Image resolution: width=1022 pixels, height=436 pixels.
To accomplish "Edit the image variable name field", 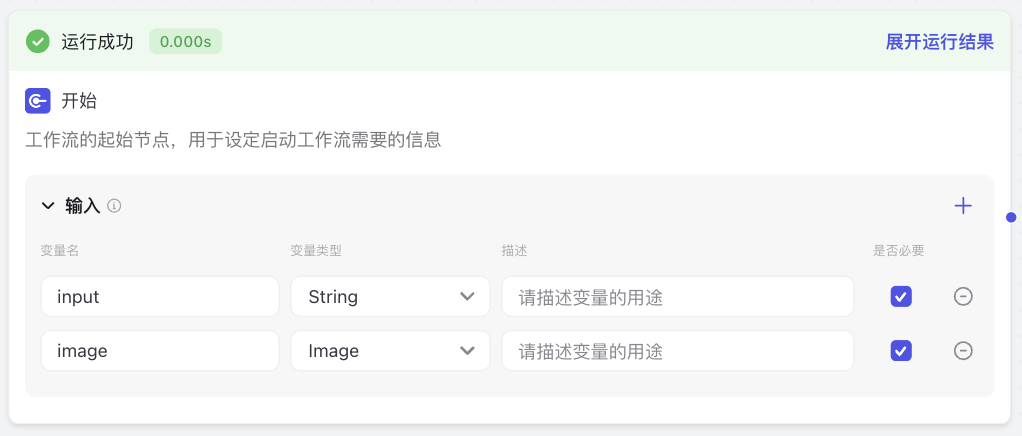I will (160, 351).
